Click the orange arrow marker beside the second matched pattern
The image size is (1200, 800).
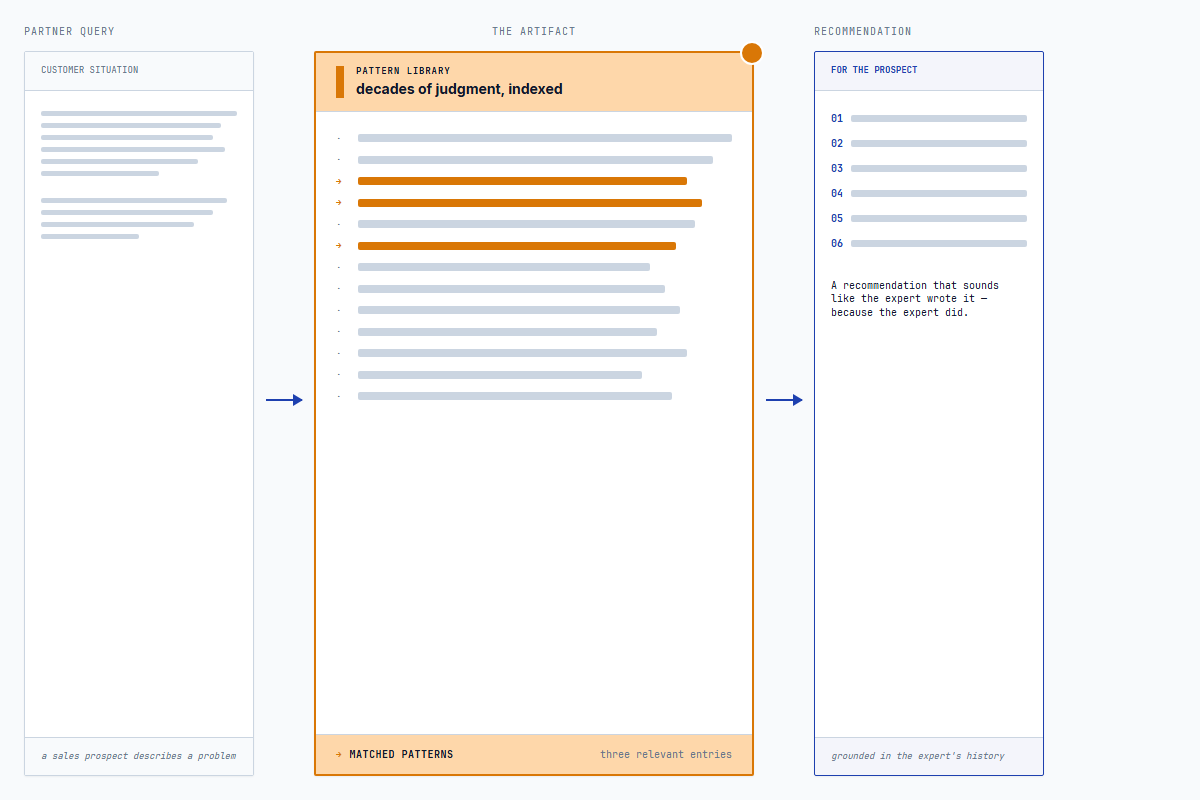click(x=340, y=203)
